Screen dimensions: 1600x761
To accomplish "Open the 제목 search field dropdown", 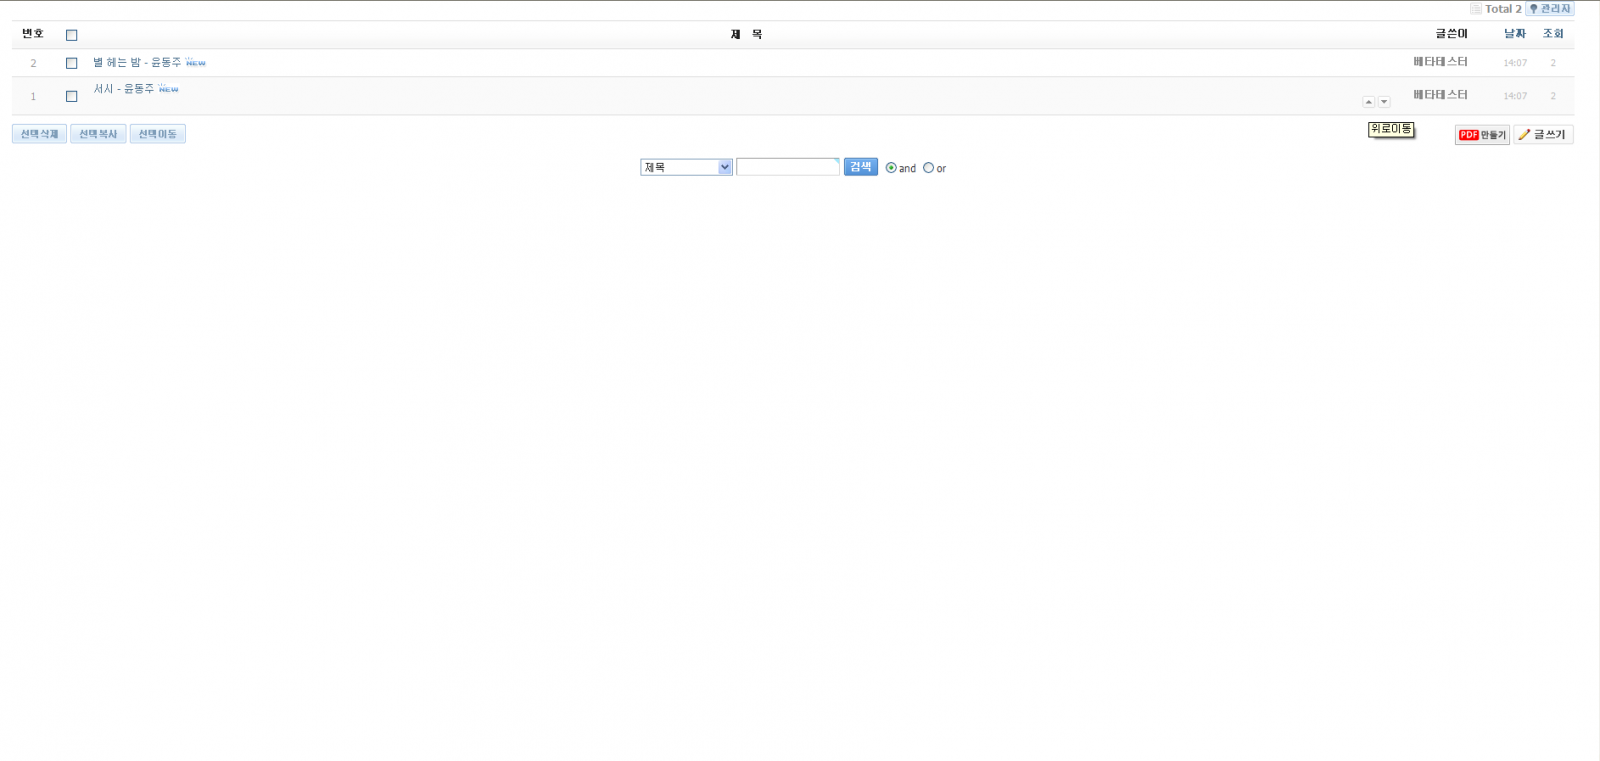I will [x=686, y=167].
